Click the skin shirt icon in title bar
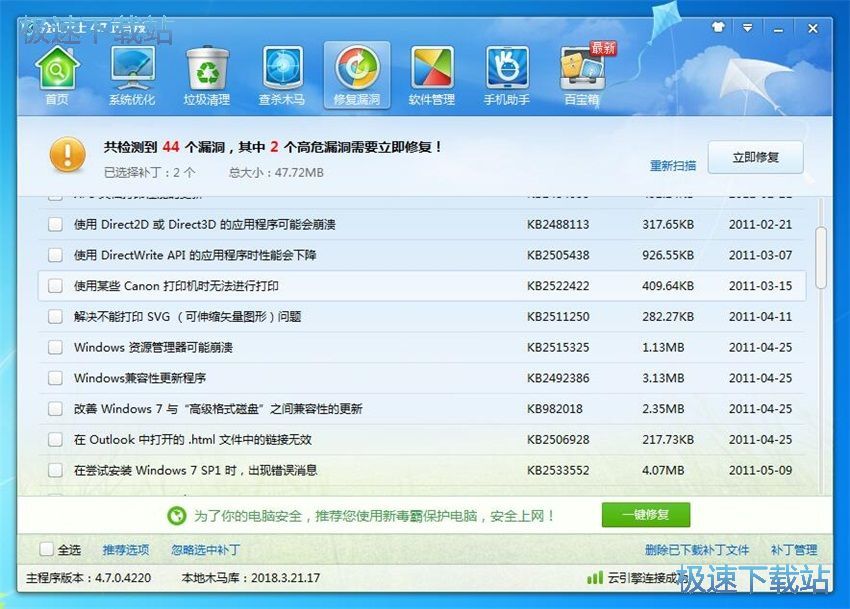 pos(718,27)
